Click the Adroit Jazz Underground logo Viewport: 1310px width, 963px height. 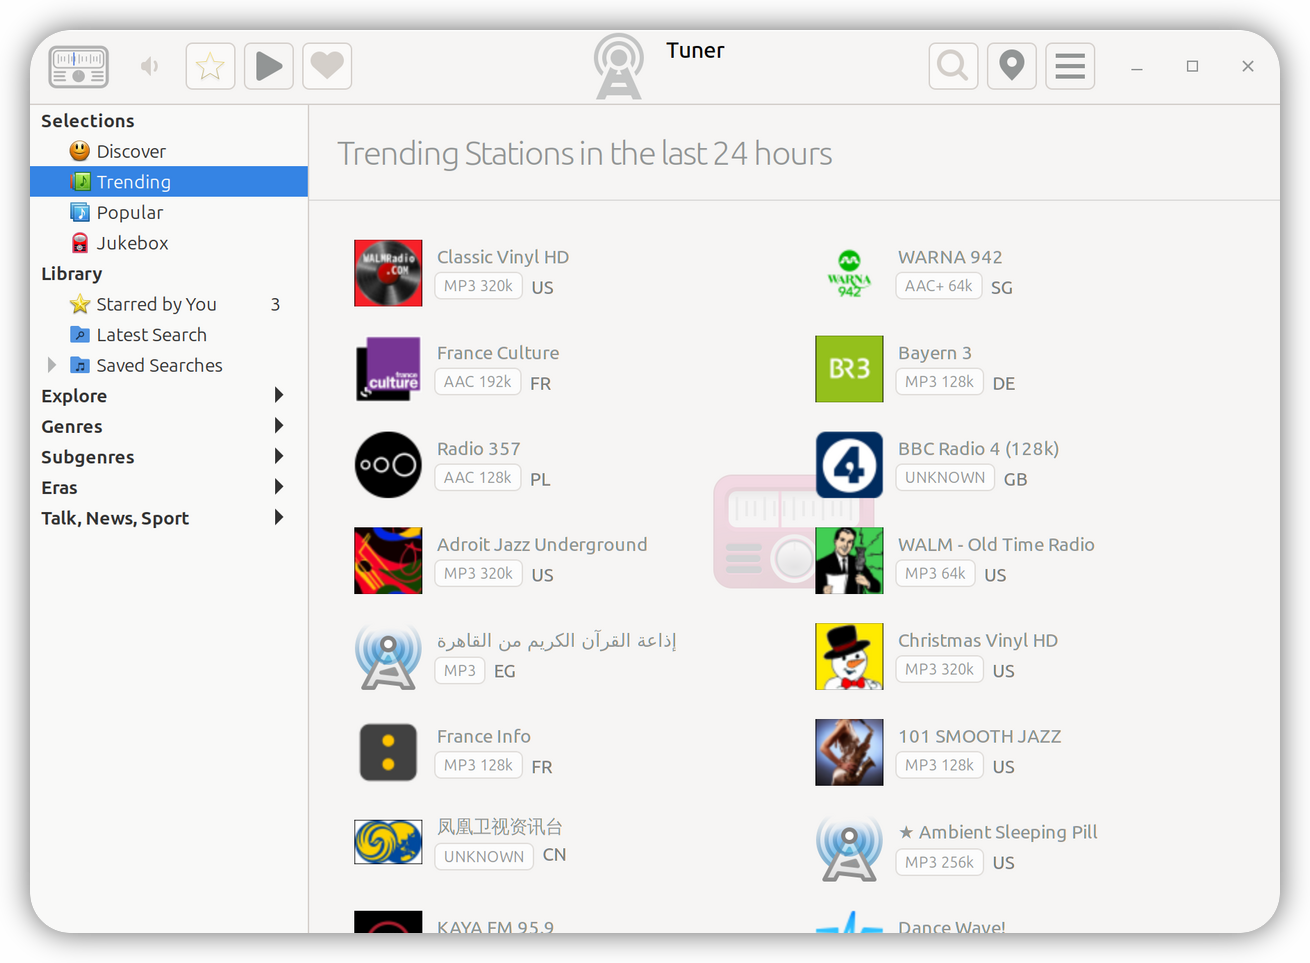[388, 561]
